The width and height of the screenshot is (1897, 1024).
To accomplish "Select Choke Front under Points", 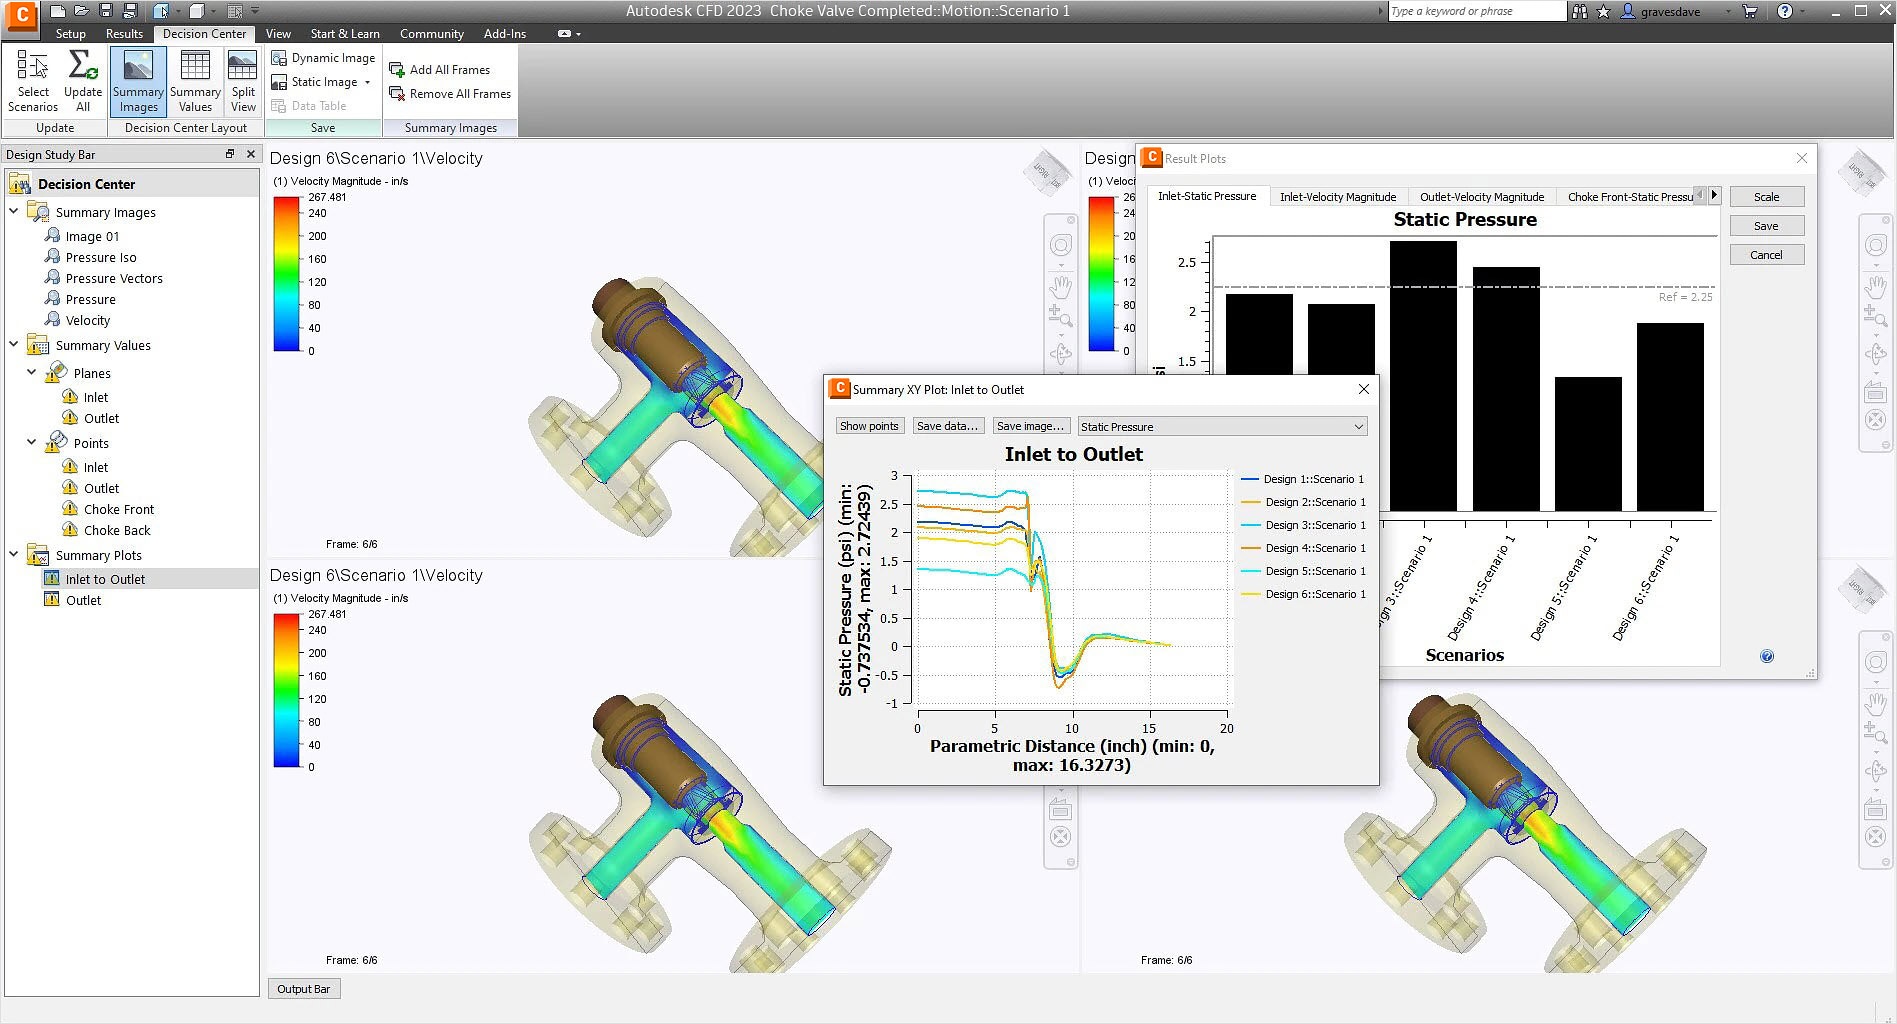I will [x=117, y=509].
